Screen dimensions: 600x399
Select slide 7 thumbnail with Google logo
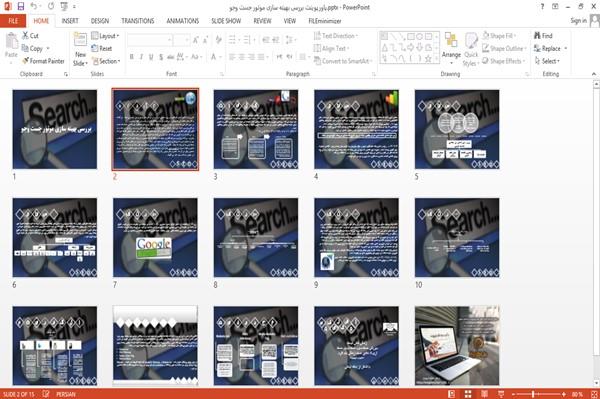point(155,238)
